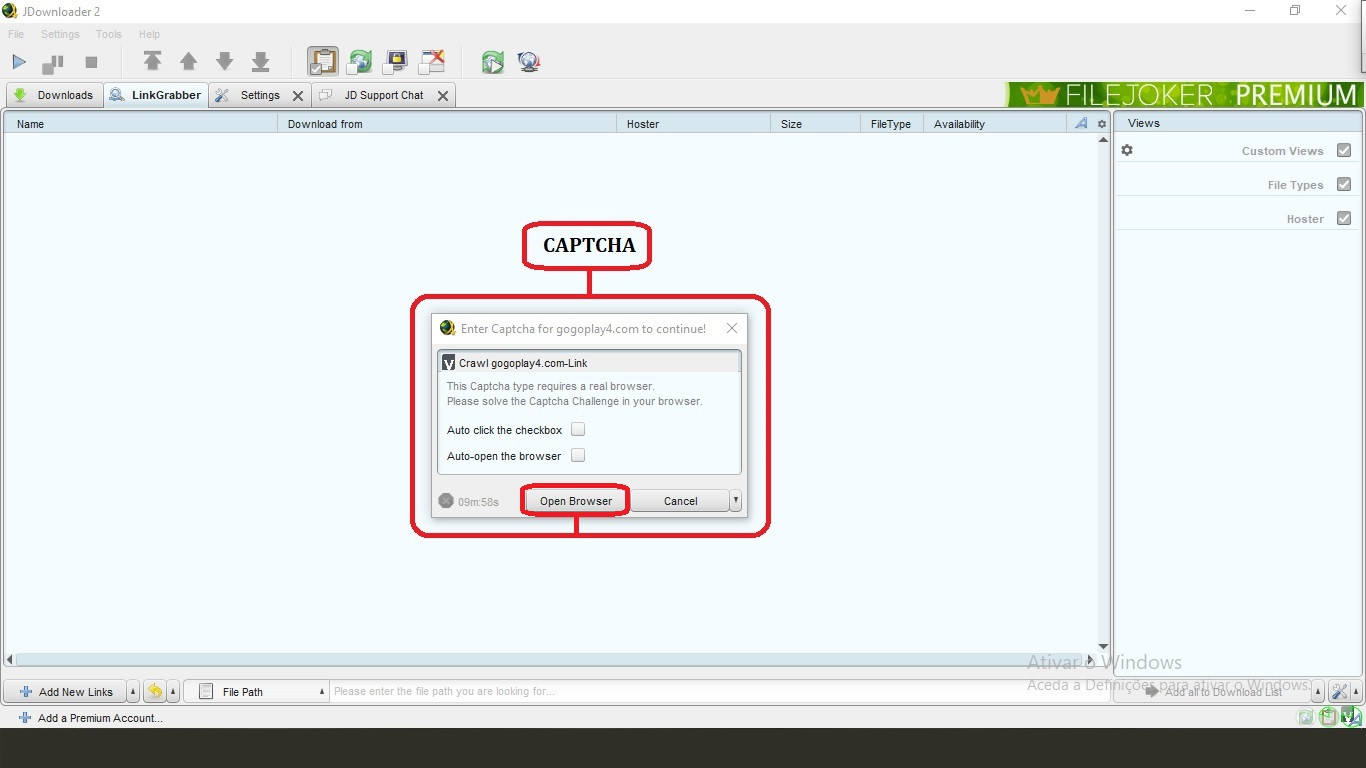Stop all downloads via the square icon
The image size is (1366, 768).
(91, 62)
